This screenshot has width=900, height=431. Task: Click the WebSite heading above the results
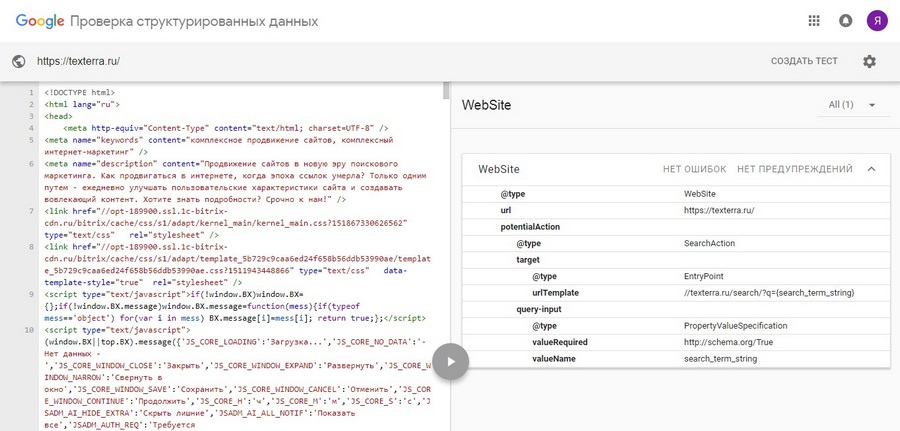click(486, 105)
